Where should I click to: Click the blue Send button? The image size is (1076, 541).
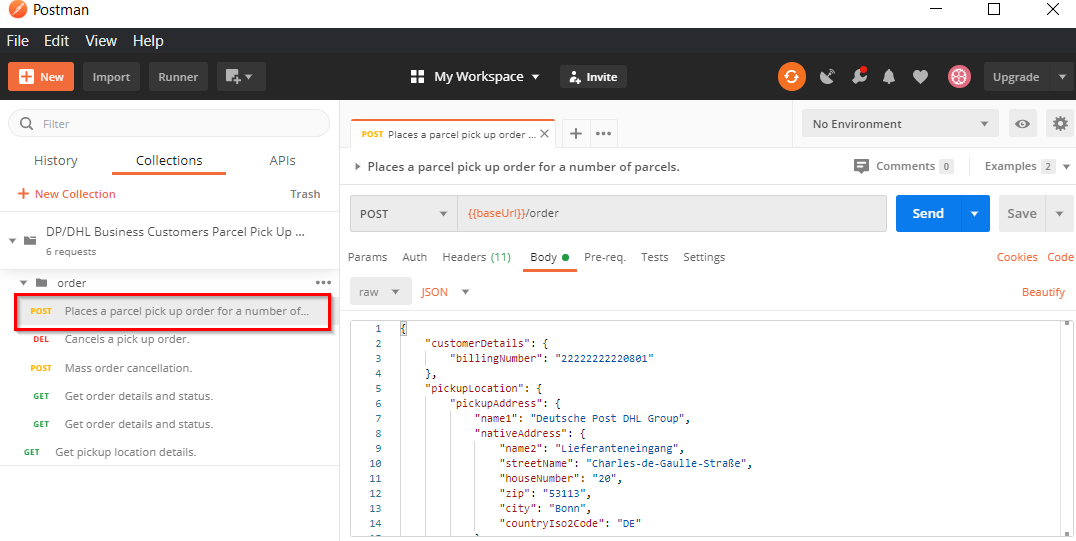tap(927, 213)
